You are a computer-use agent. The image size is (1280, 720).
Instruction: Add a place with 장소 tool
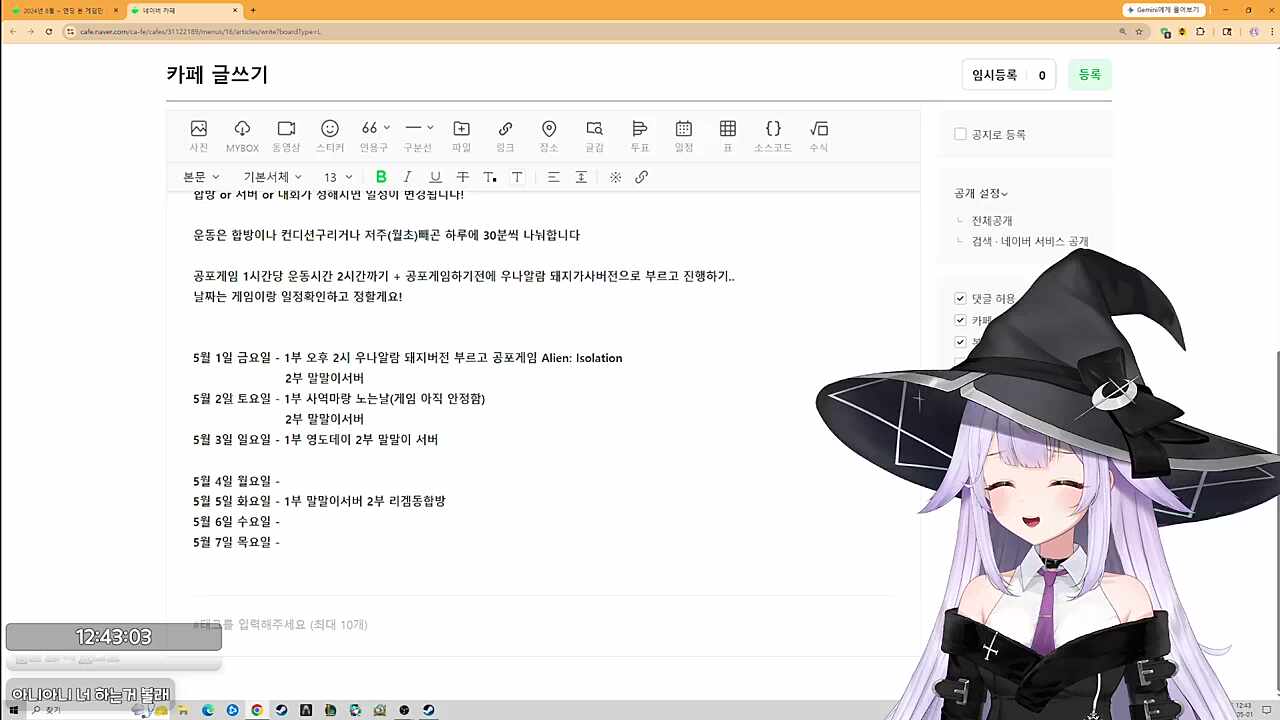coord(549,136)
